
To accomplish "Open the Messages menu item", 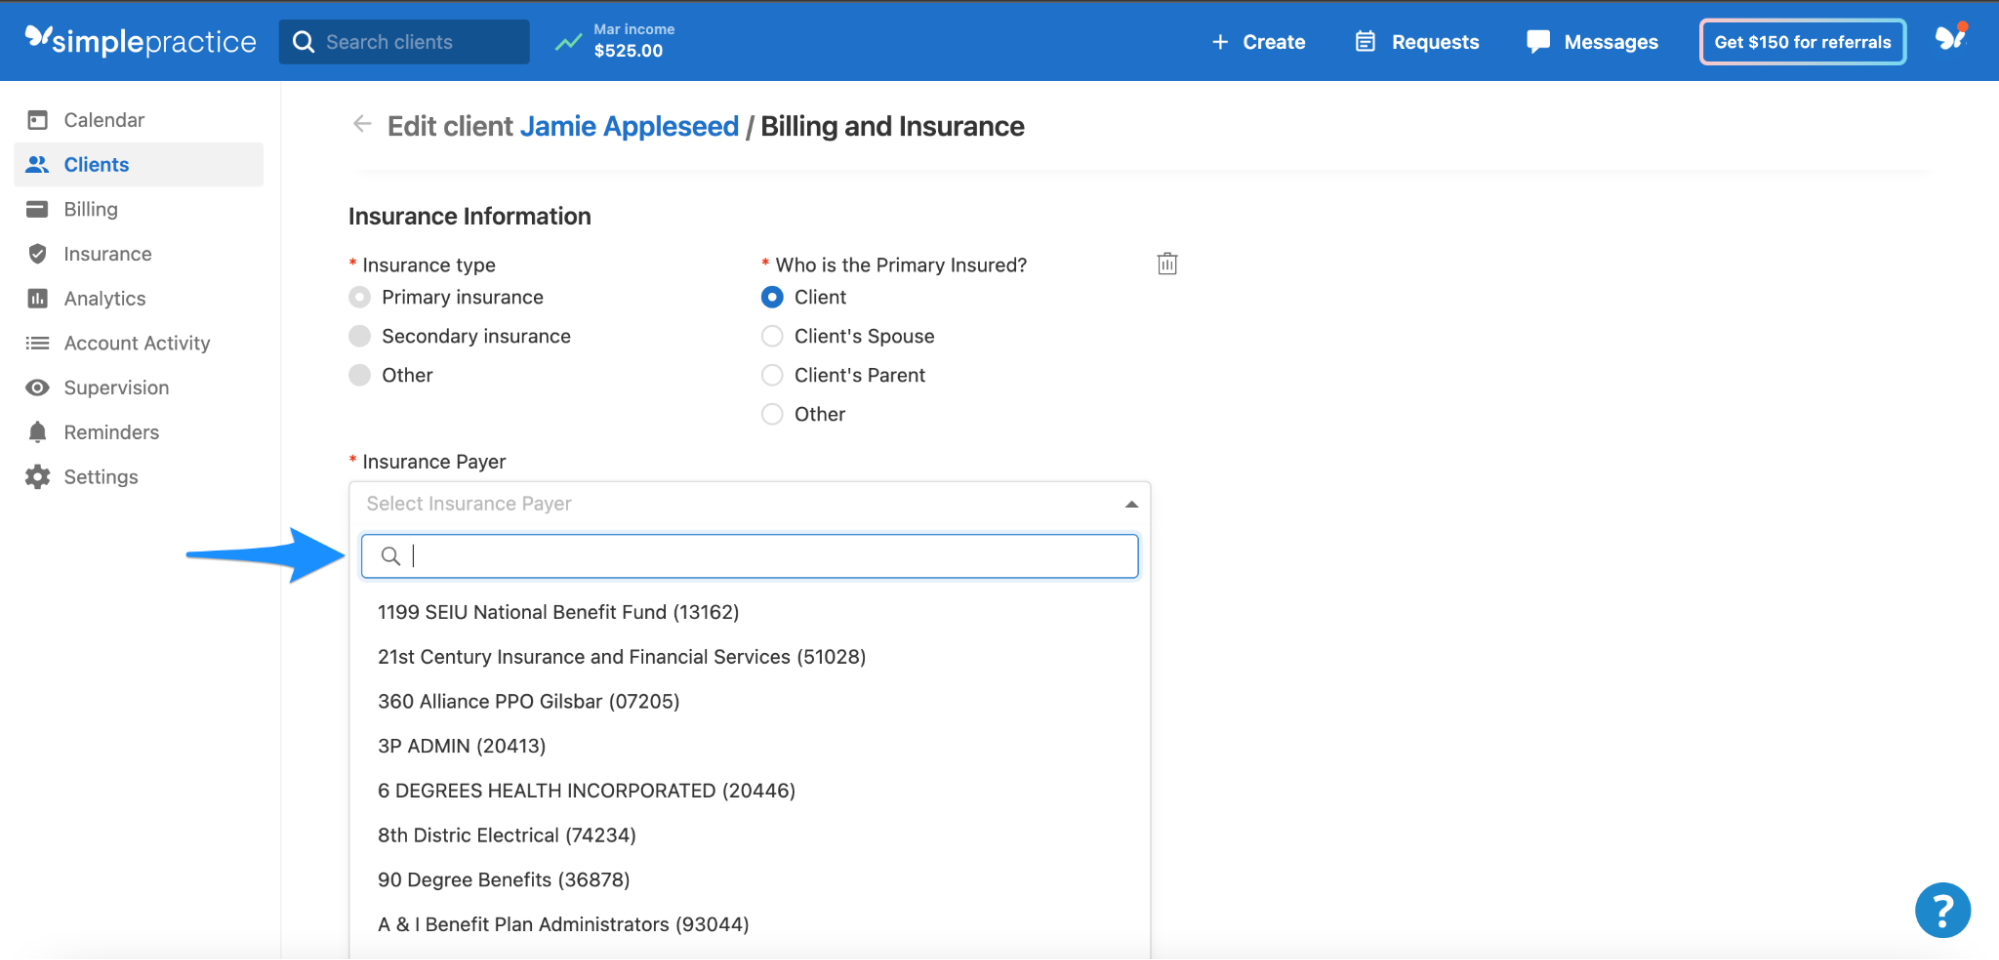I will (x=1609, y=41).
